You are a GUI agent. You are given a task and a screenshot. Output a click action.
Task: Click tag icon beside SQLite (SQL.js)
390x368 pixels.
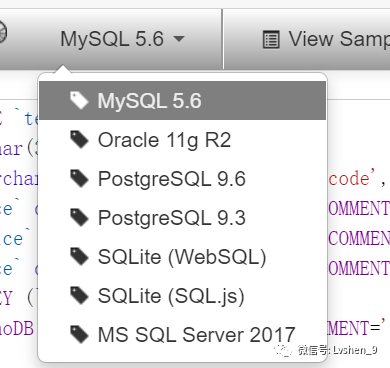point(79,296)
